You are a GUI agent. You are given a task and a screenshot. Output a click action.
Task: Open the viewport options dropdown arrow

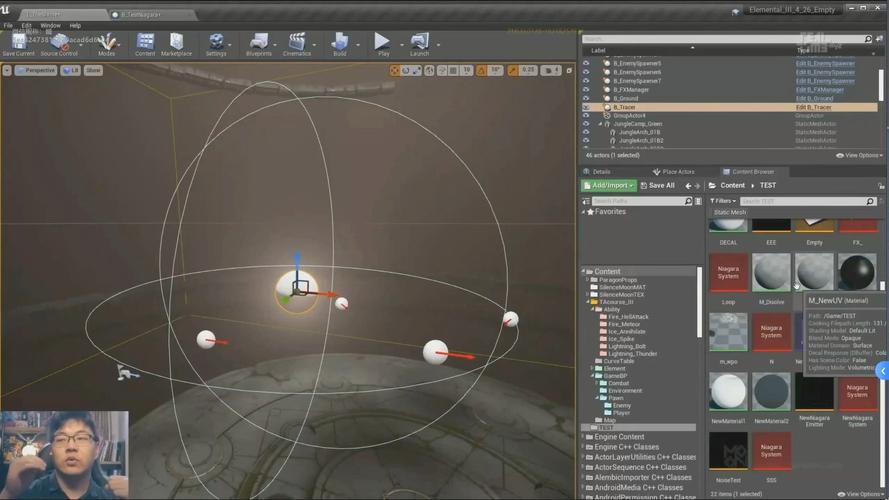click(7, 70)
